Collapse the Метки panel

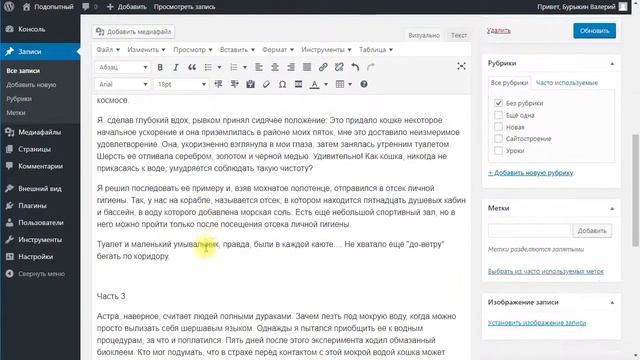point(612,209)
